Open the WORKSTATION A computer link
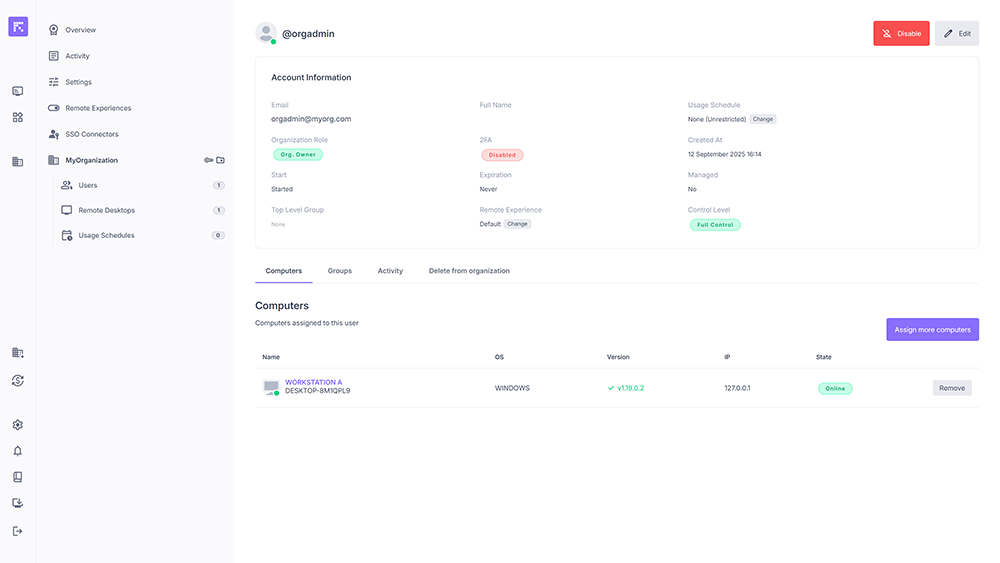 (x=313, y=382)
